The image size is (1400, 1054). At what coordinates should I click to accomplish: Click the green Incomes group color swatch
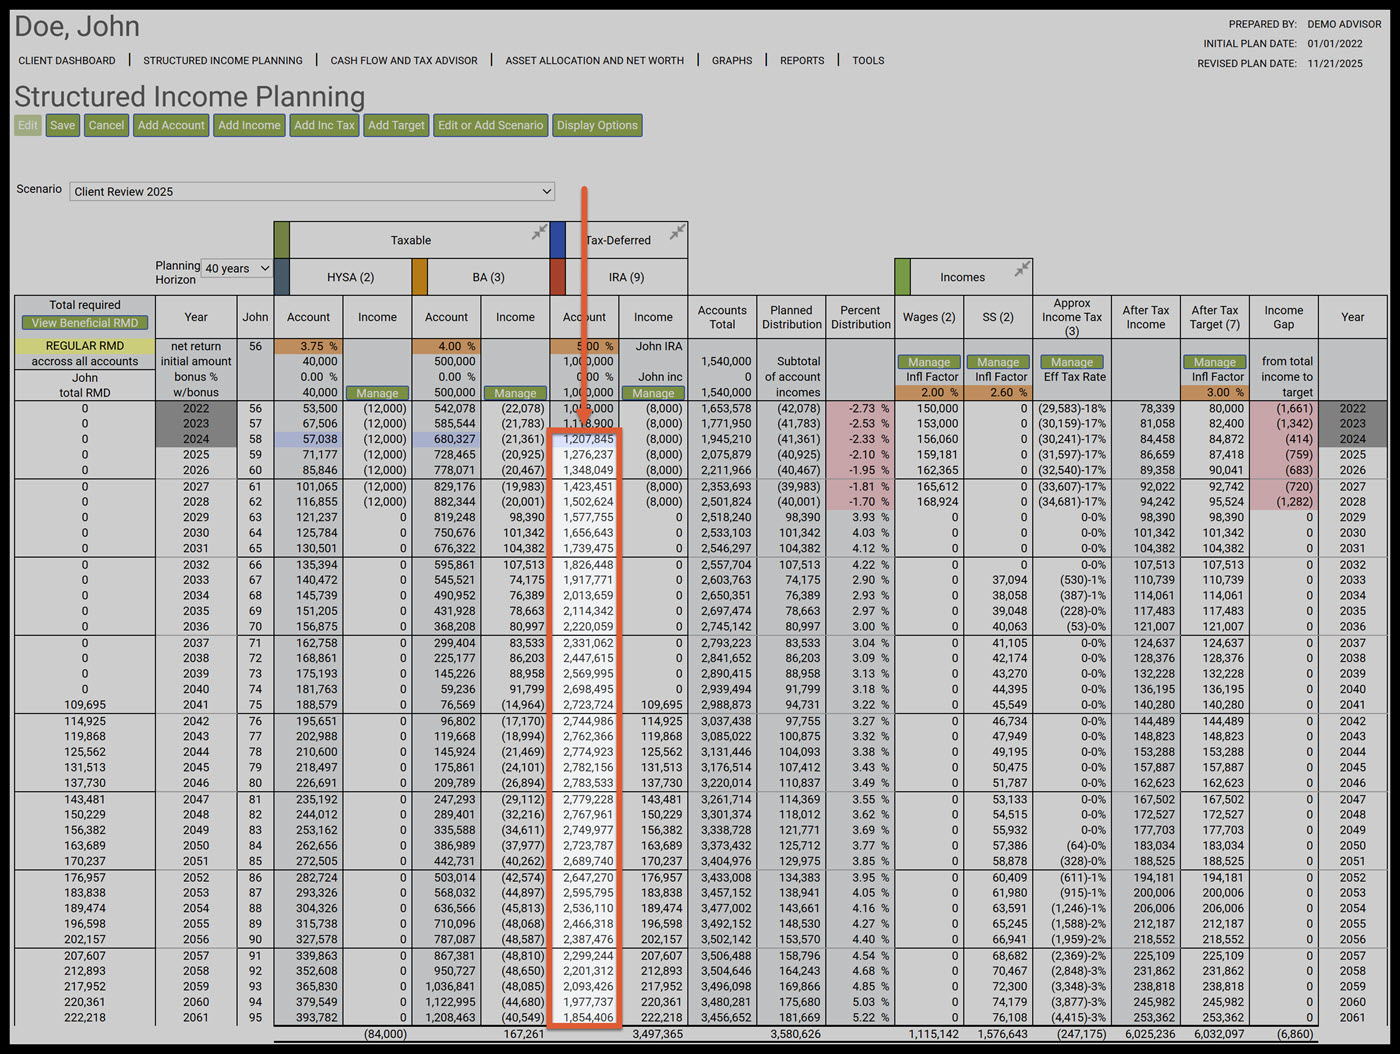pyautogui.click(x=902, y=277)
